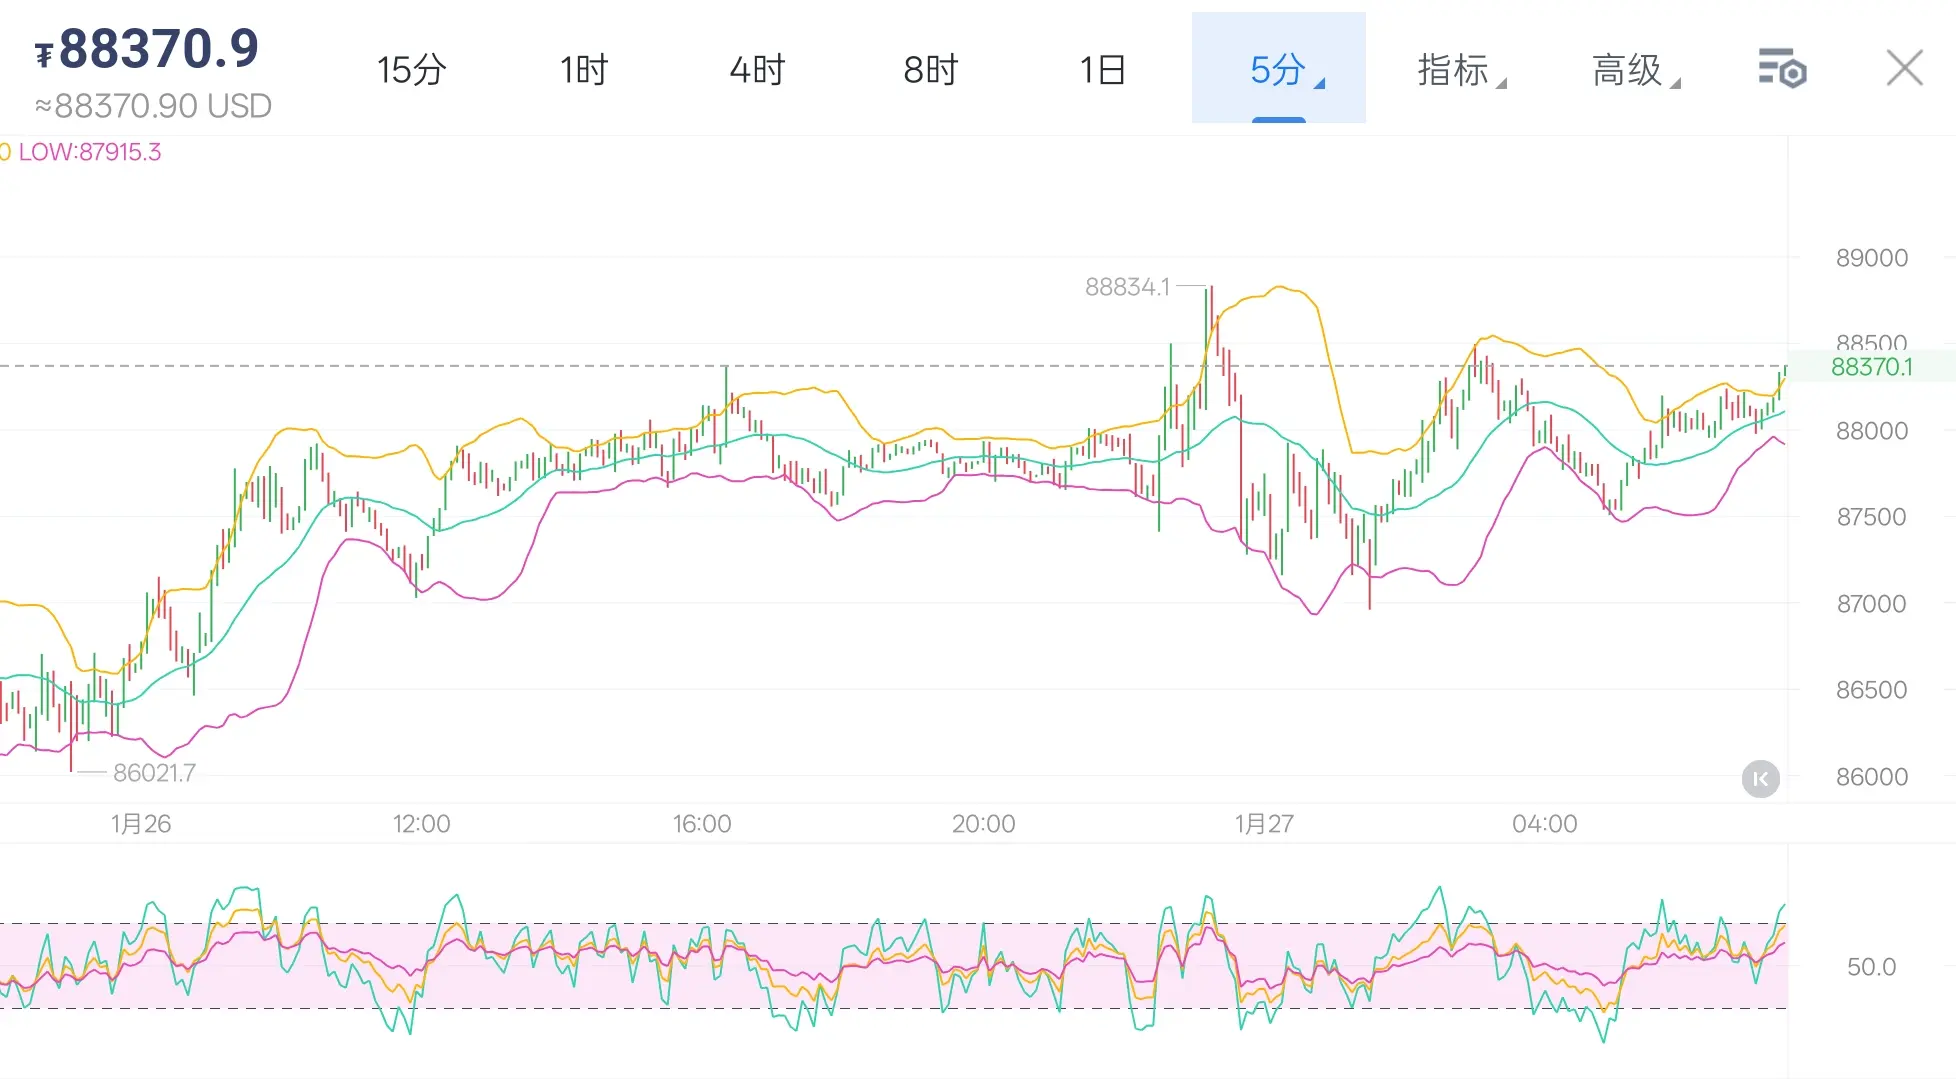
Task: Switch to the 1时 timeframe
Action: coord(584,69)
